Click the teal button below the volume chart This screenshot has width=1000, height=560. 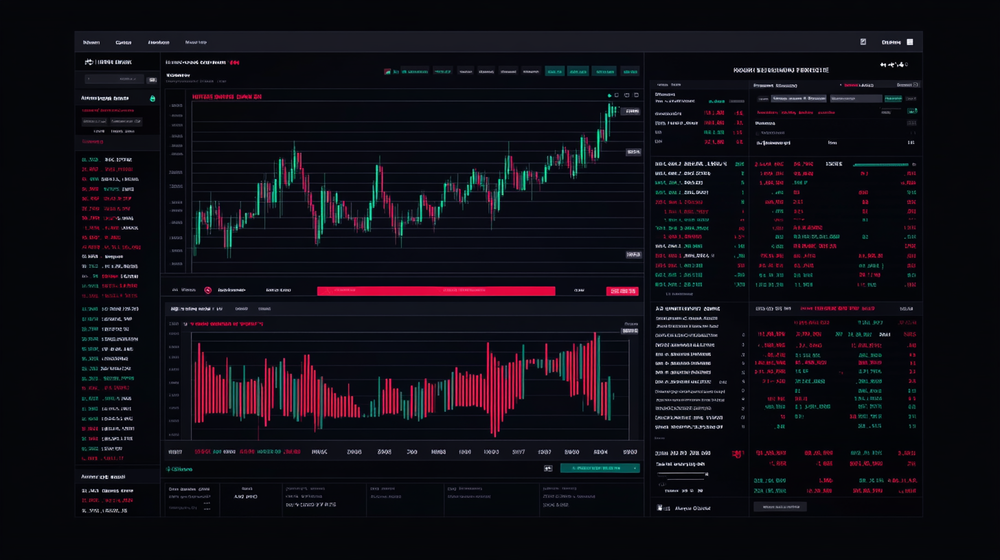pos(600,467)
